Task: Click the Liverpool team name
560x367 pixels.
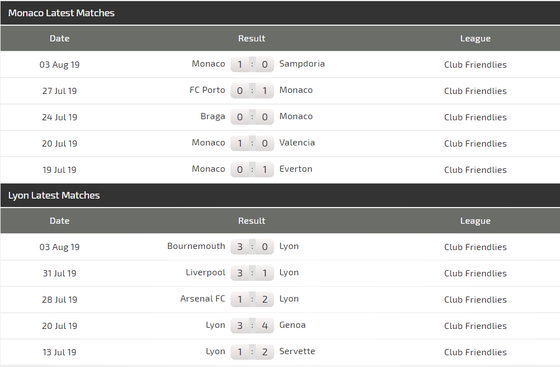Action: (x=205, y=272)
